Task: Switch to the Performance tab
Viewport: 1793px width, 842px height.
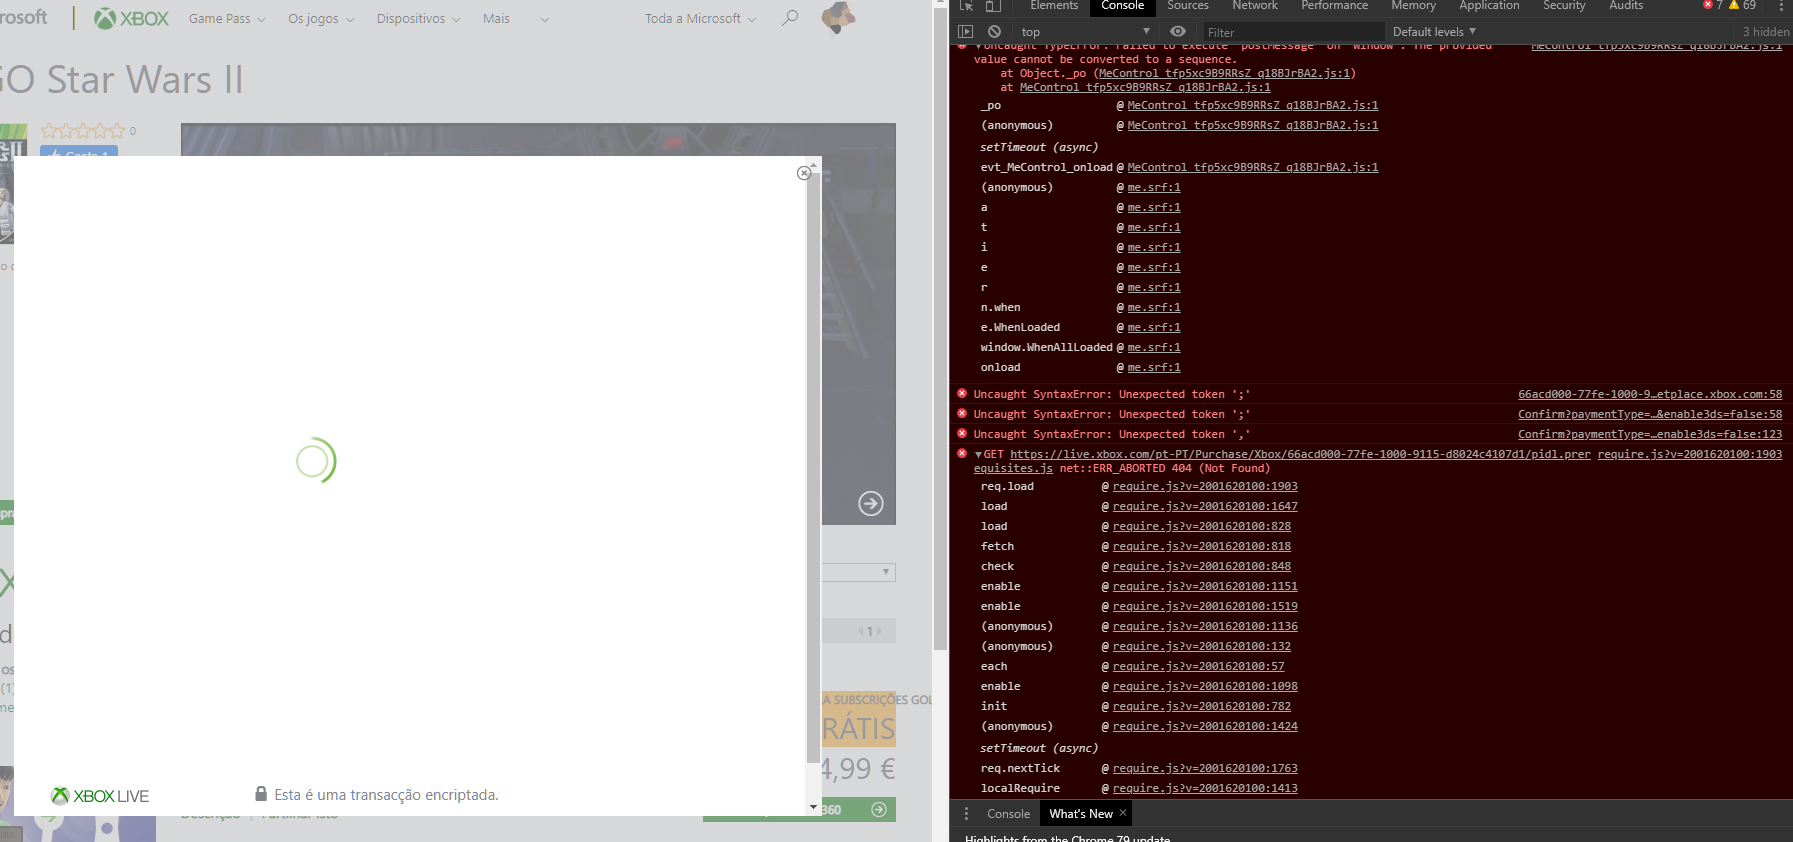Action: coord(1334,6)
